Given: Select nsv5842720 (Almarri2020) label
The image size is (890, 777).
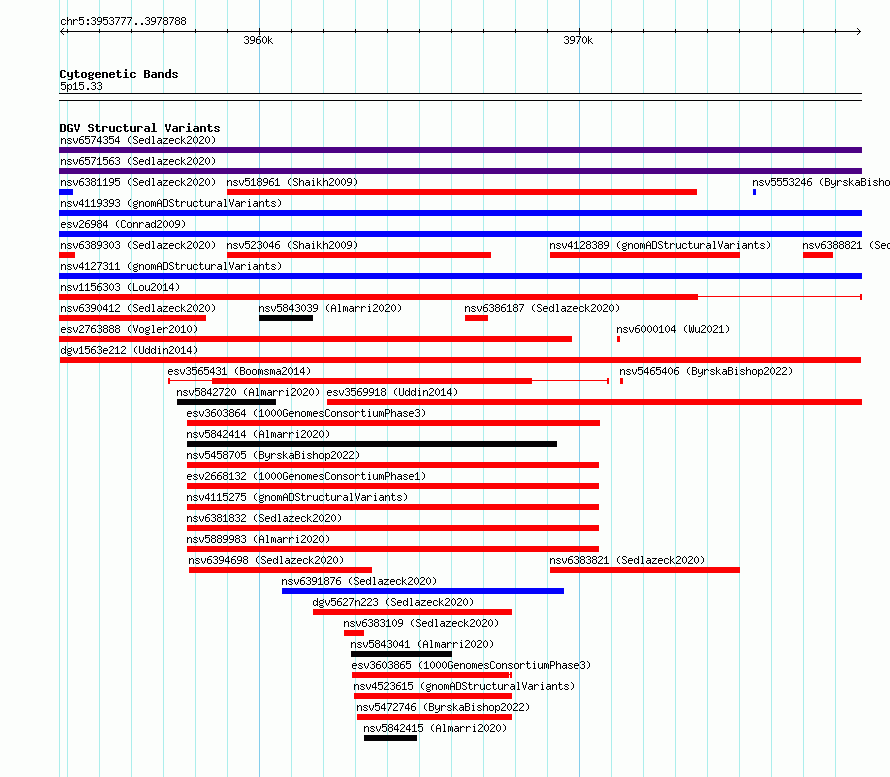Looking at the screenshot, I should click(248, 392).
